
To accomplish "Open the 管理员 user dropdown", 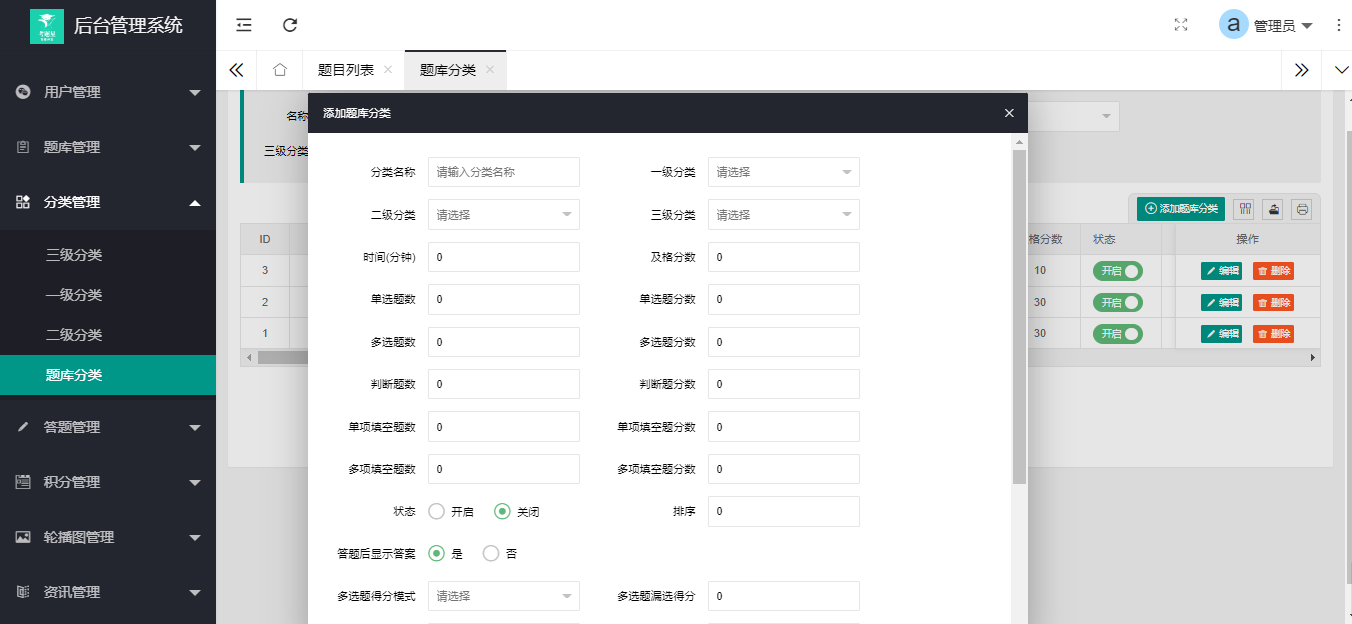I will click(x=1283, y=26).
